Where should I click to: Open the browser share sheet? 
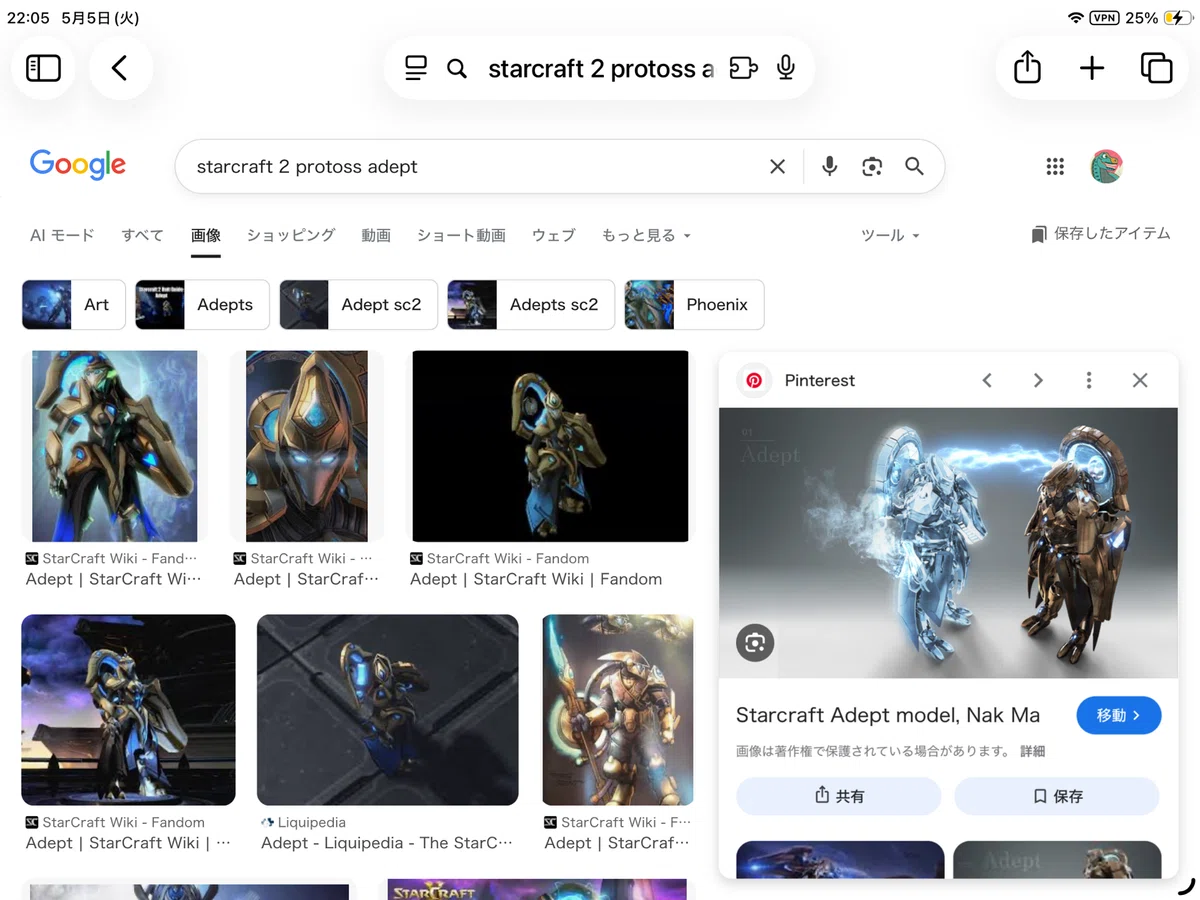pyautogui.click(x=1027, y=68)
